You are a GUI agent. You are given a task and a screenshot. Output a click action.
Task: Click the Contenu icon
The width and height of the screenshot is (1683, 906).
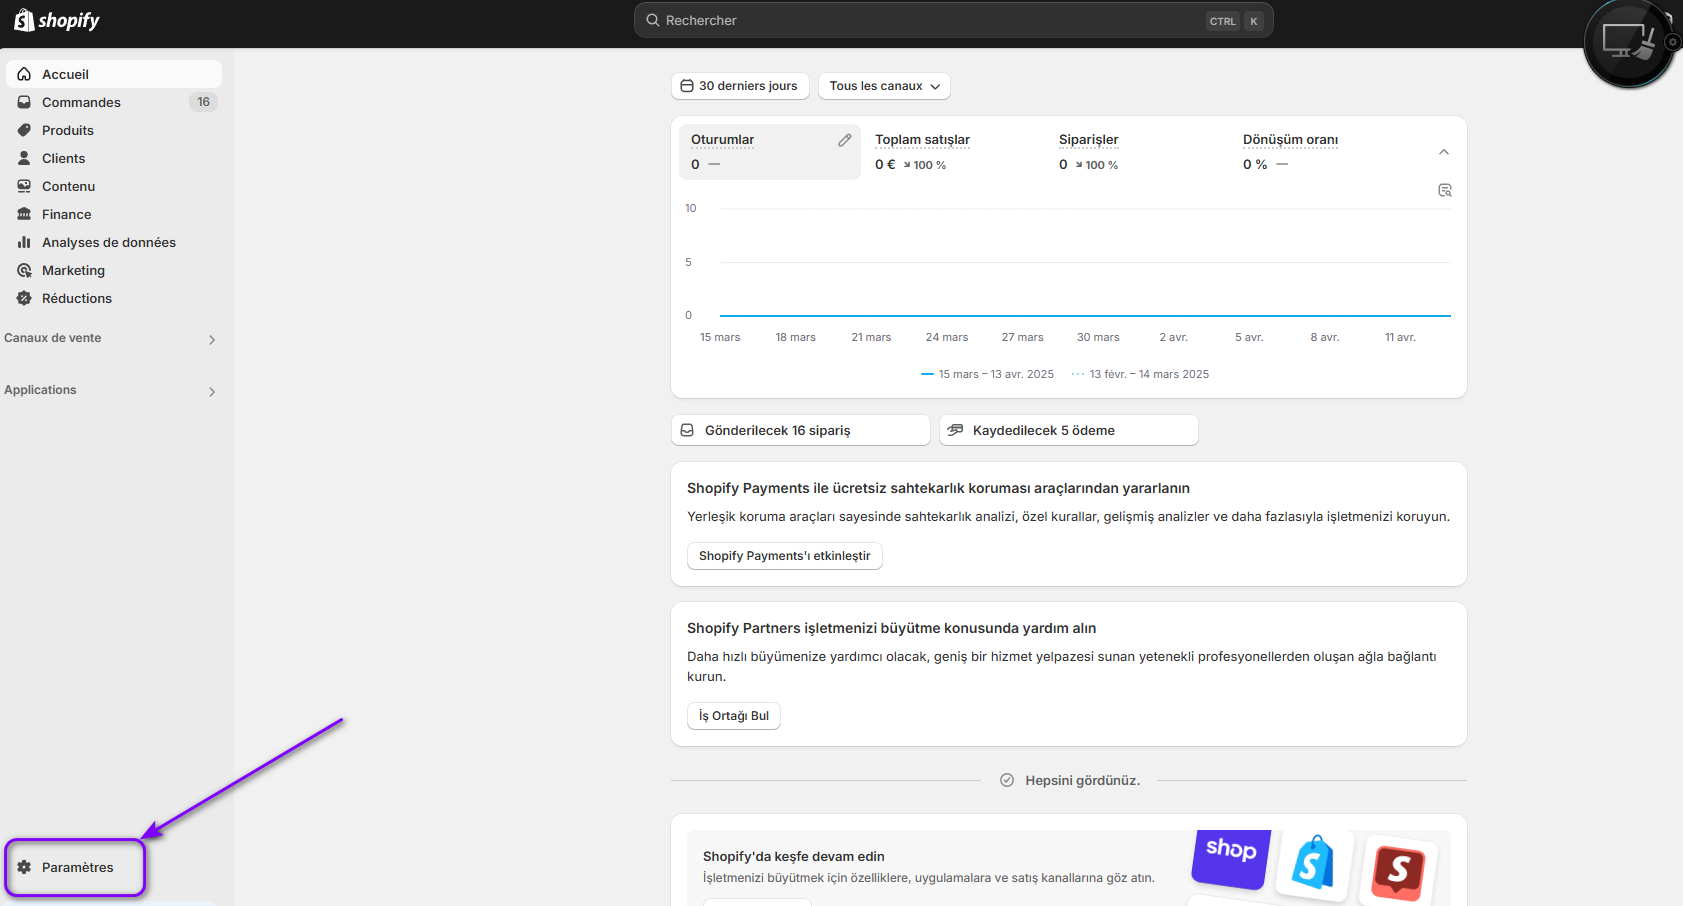pyautogui.click(x=24, y=186)
